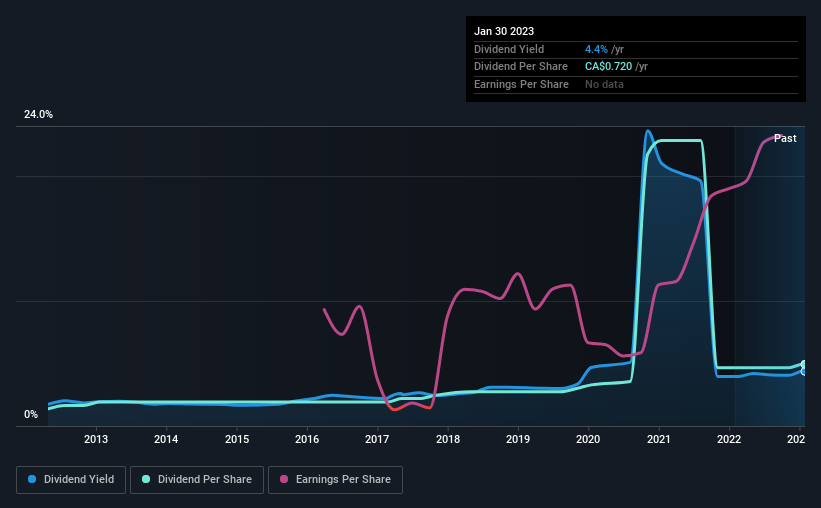The width and height of the screenshot is (821, 508).
Task: Click the 2018 x-axis label
Action: point(448,439)
